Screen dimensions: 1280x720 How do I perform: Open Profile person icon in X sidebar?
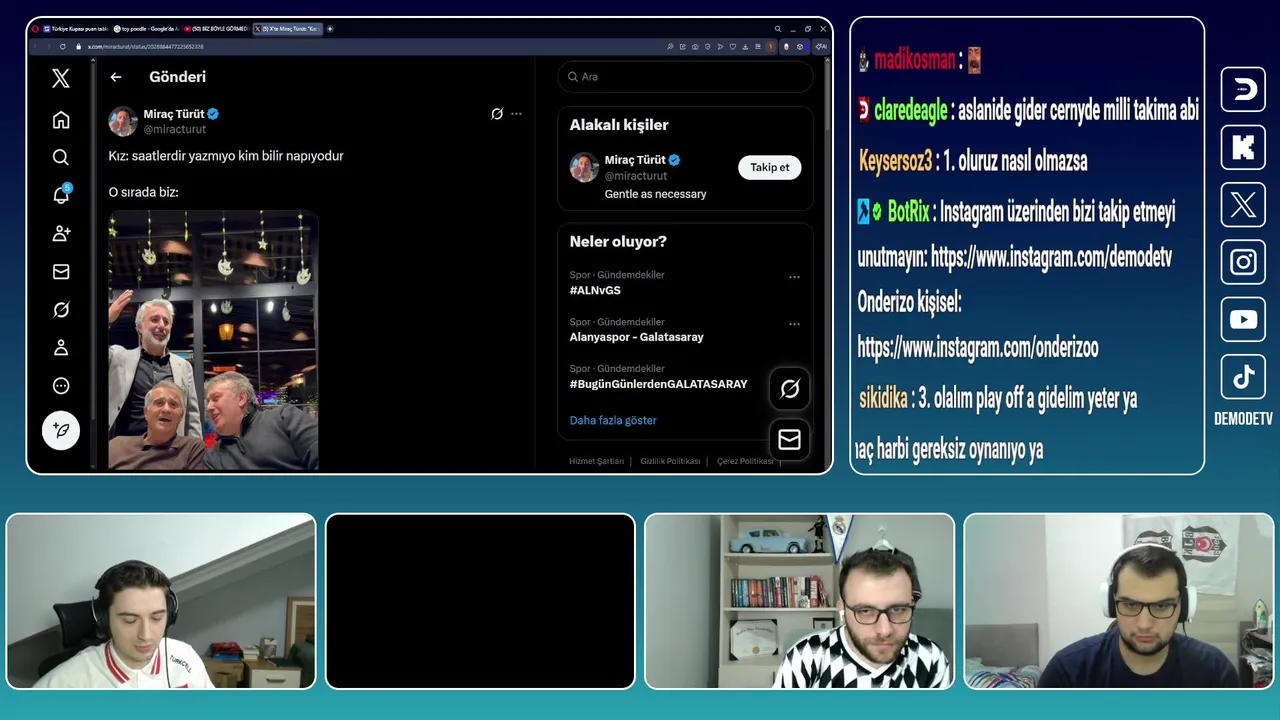pyautogui.click(x=61, y=348)
